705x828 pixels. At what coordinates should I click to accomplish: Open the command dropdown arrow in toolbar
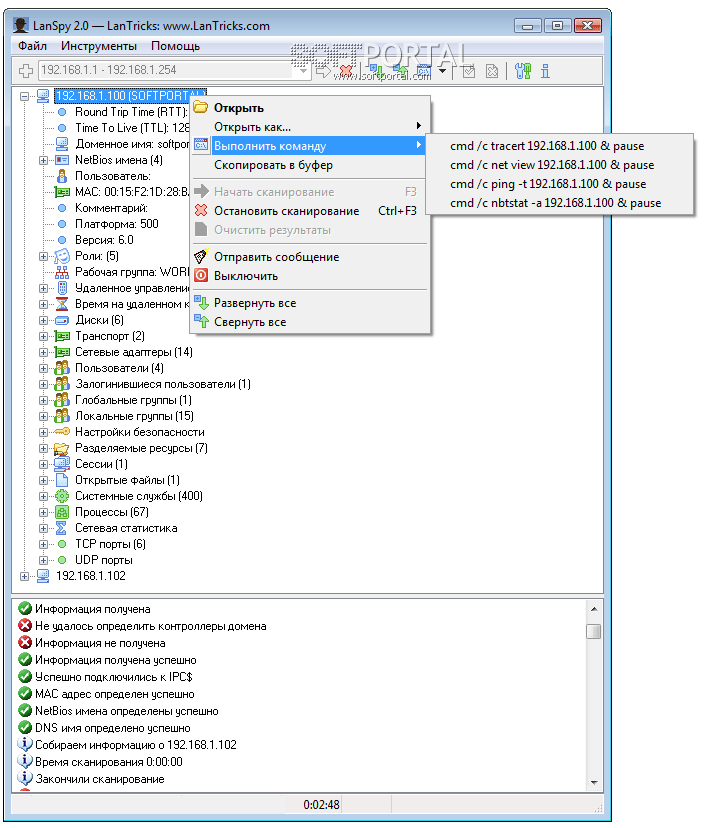pos(442,70)
